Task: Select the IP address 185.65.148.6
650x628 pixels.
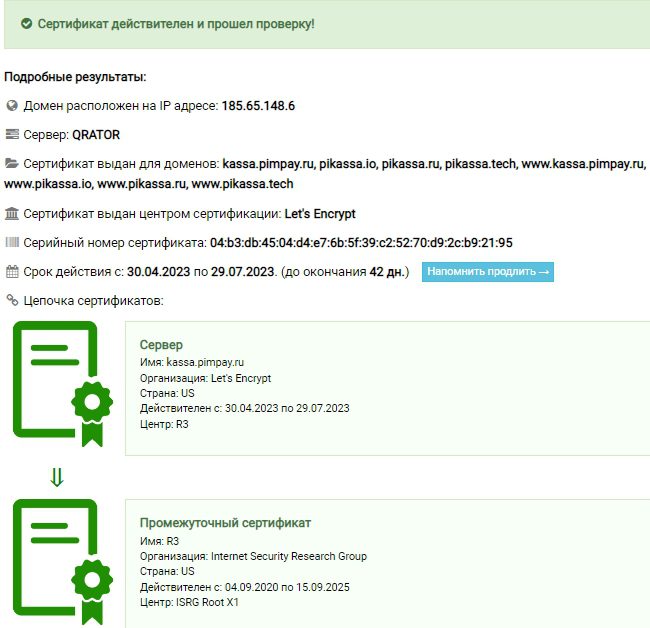Action: point(258,106)
